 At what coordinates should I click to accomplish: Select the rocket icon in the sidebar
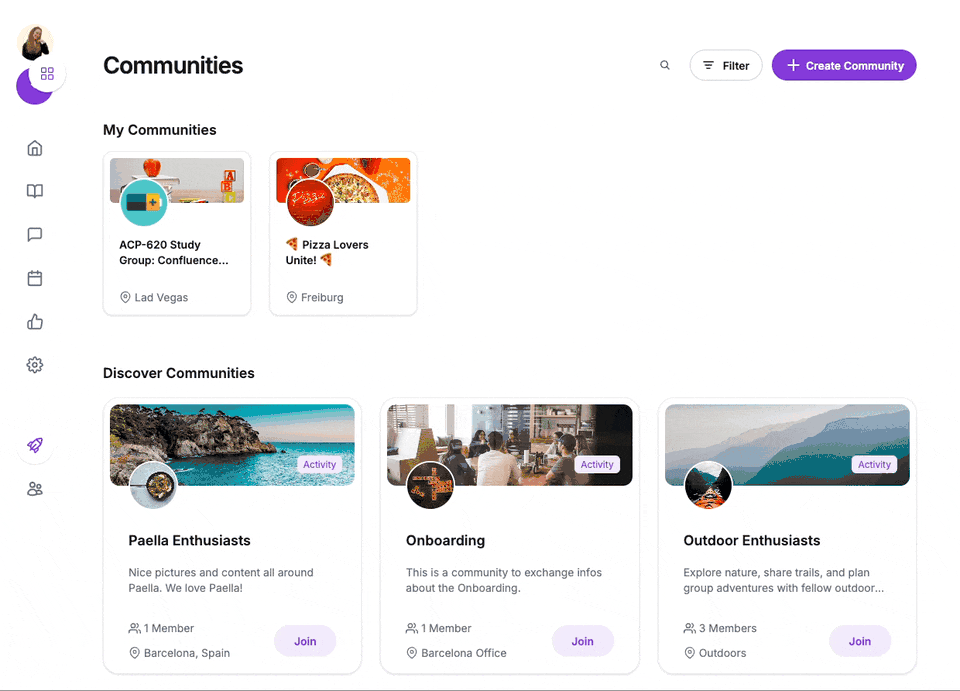pos(34,445)
